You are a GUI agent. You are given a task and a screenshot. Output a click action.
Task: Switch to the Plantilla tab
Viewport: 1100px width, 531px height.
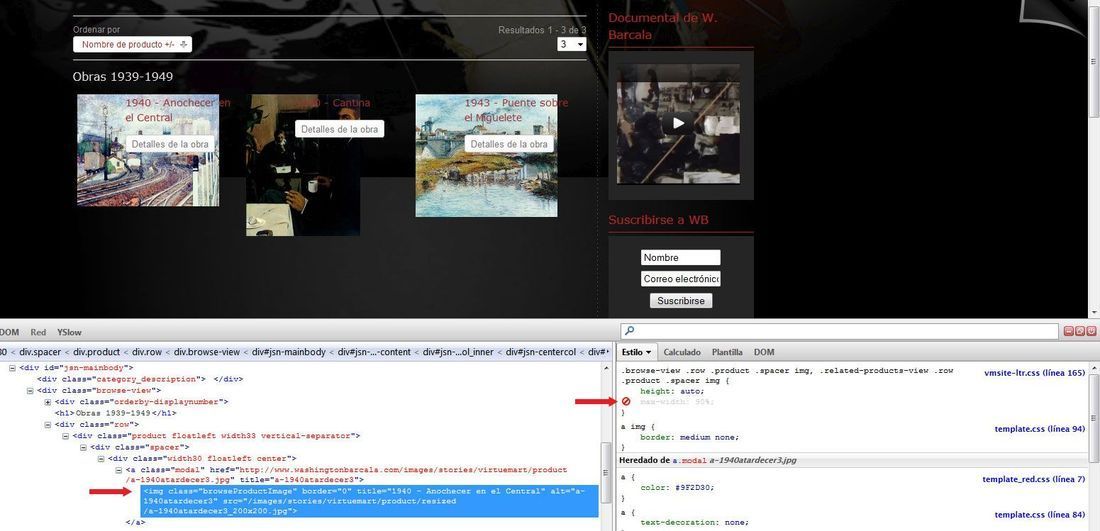(x=727, y=352)
